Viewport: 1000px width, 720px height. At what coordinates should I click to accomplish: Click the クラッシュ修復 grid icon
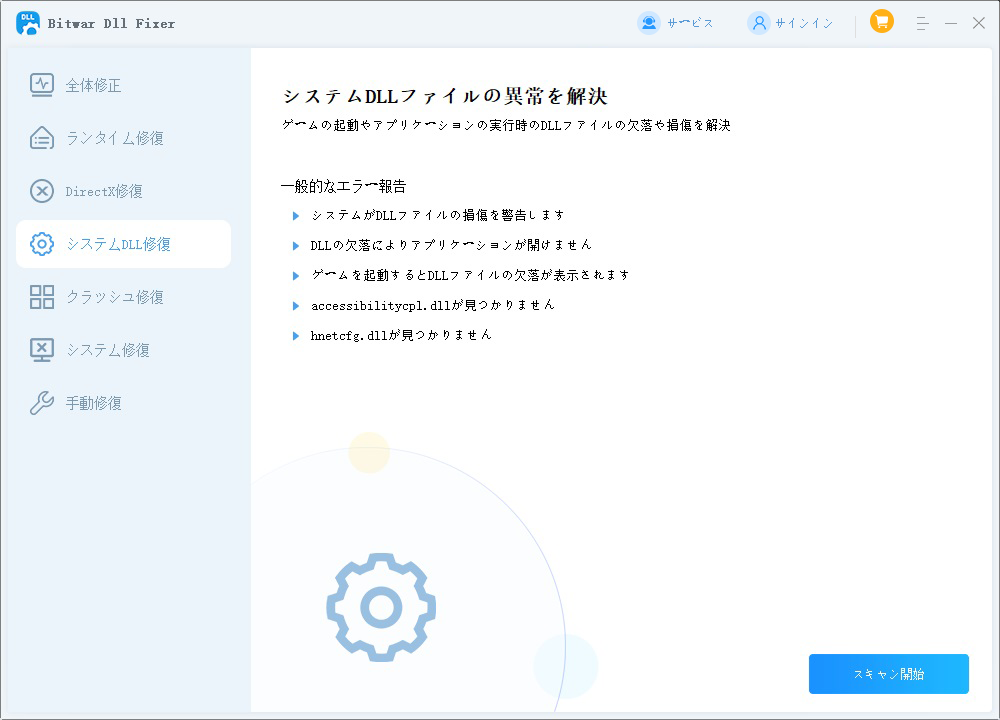point(42,297)
